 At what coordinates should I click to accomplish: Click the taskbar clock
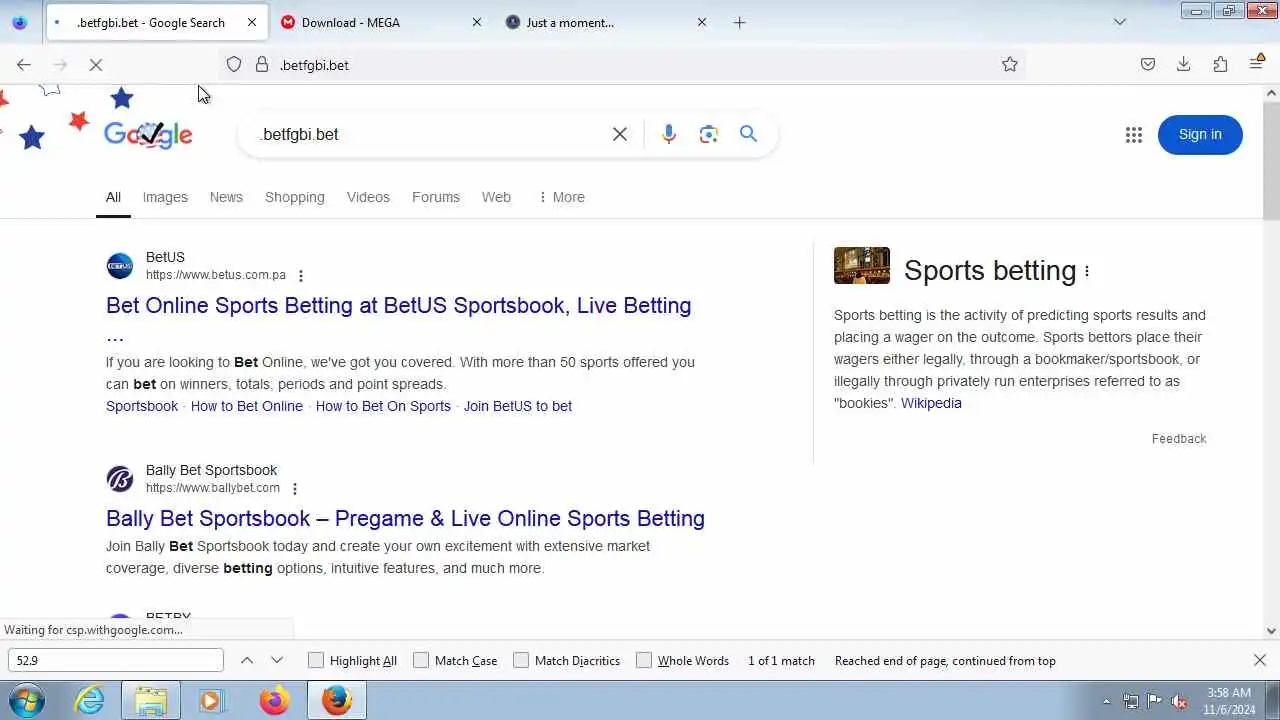[x=1229, y=701]
